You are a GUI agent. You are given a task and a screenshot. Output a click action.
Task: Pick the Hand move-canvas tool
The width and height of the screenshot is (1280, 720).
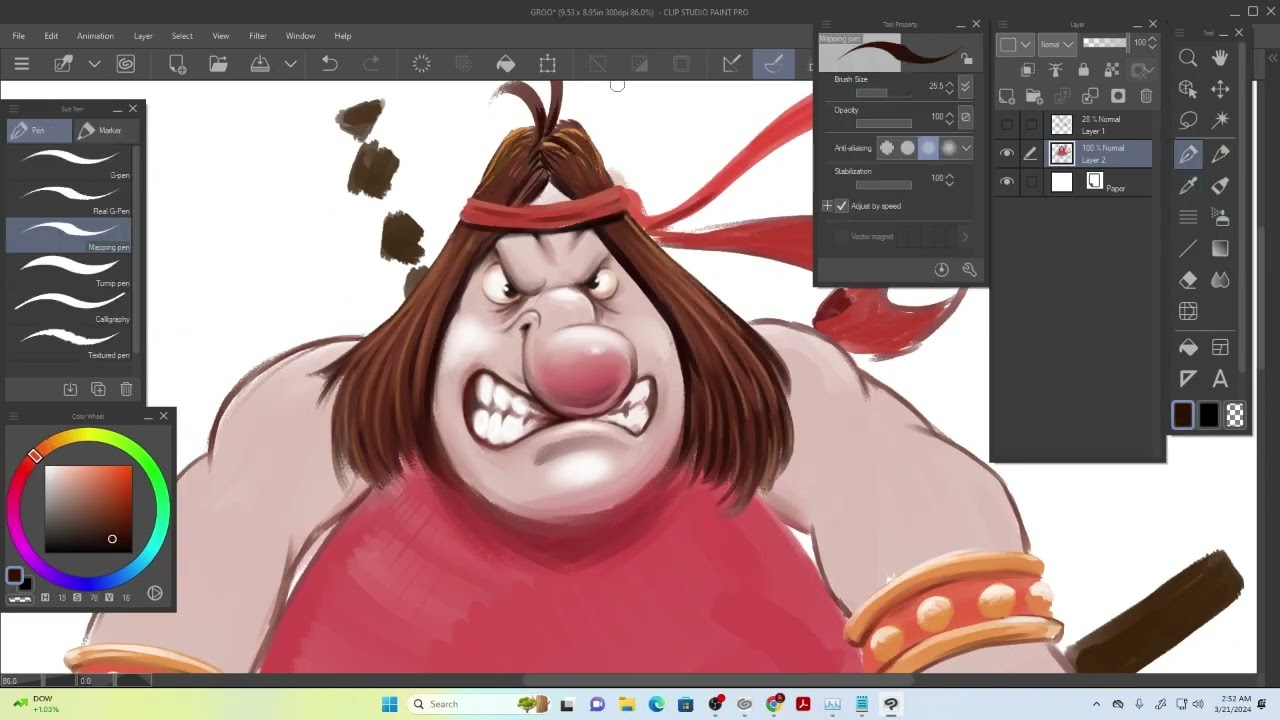[x=1220, y=58]
